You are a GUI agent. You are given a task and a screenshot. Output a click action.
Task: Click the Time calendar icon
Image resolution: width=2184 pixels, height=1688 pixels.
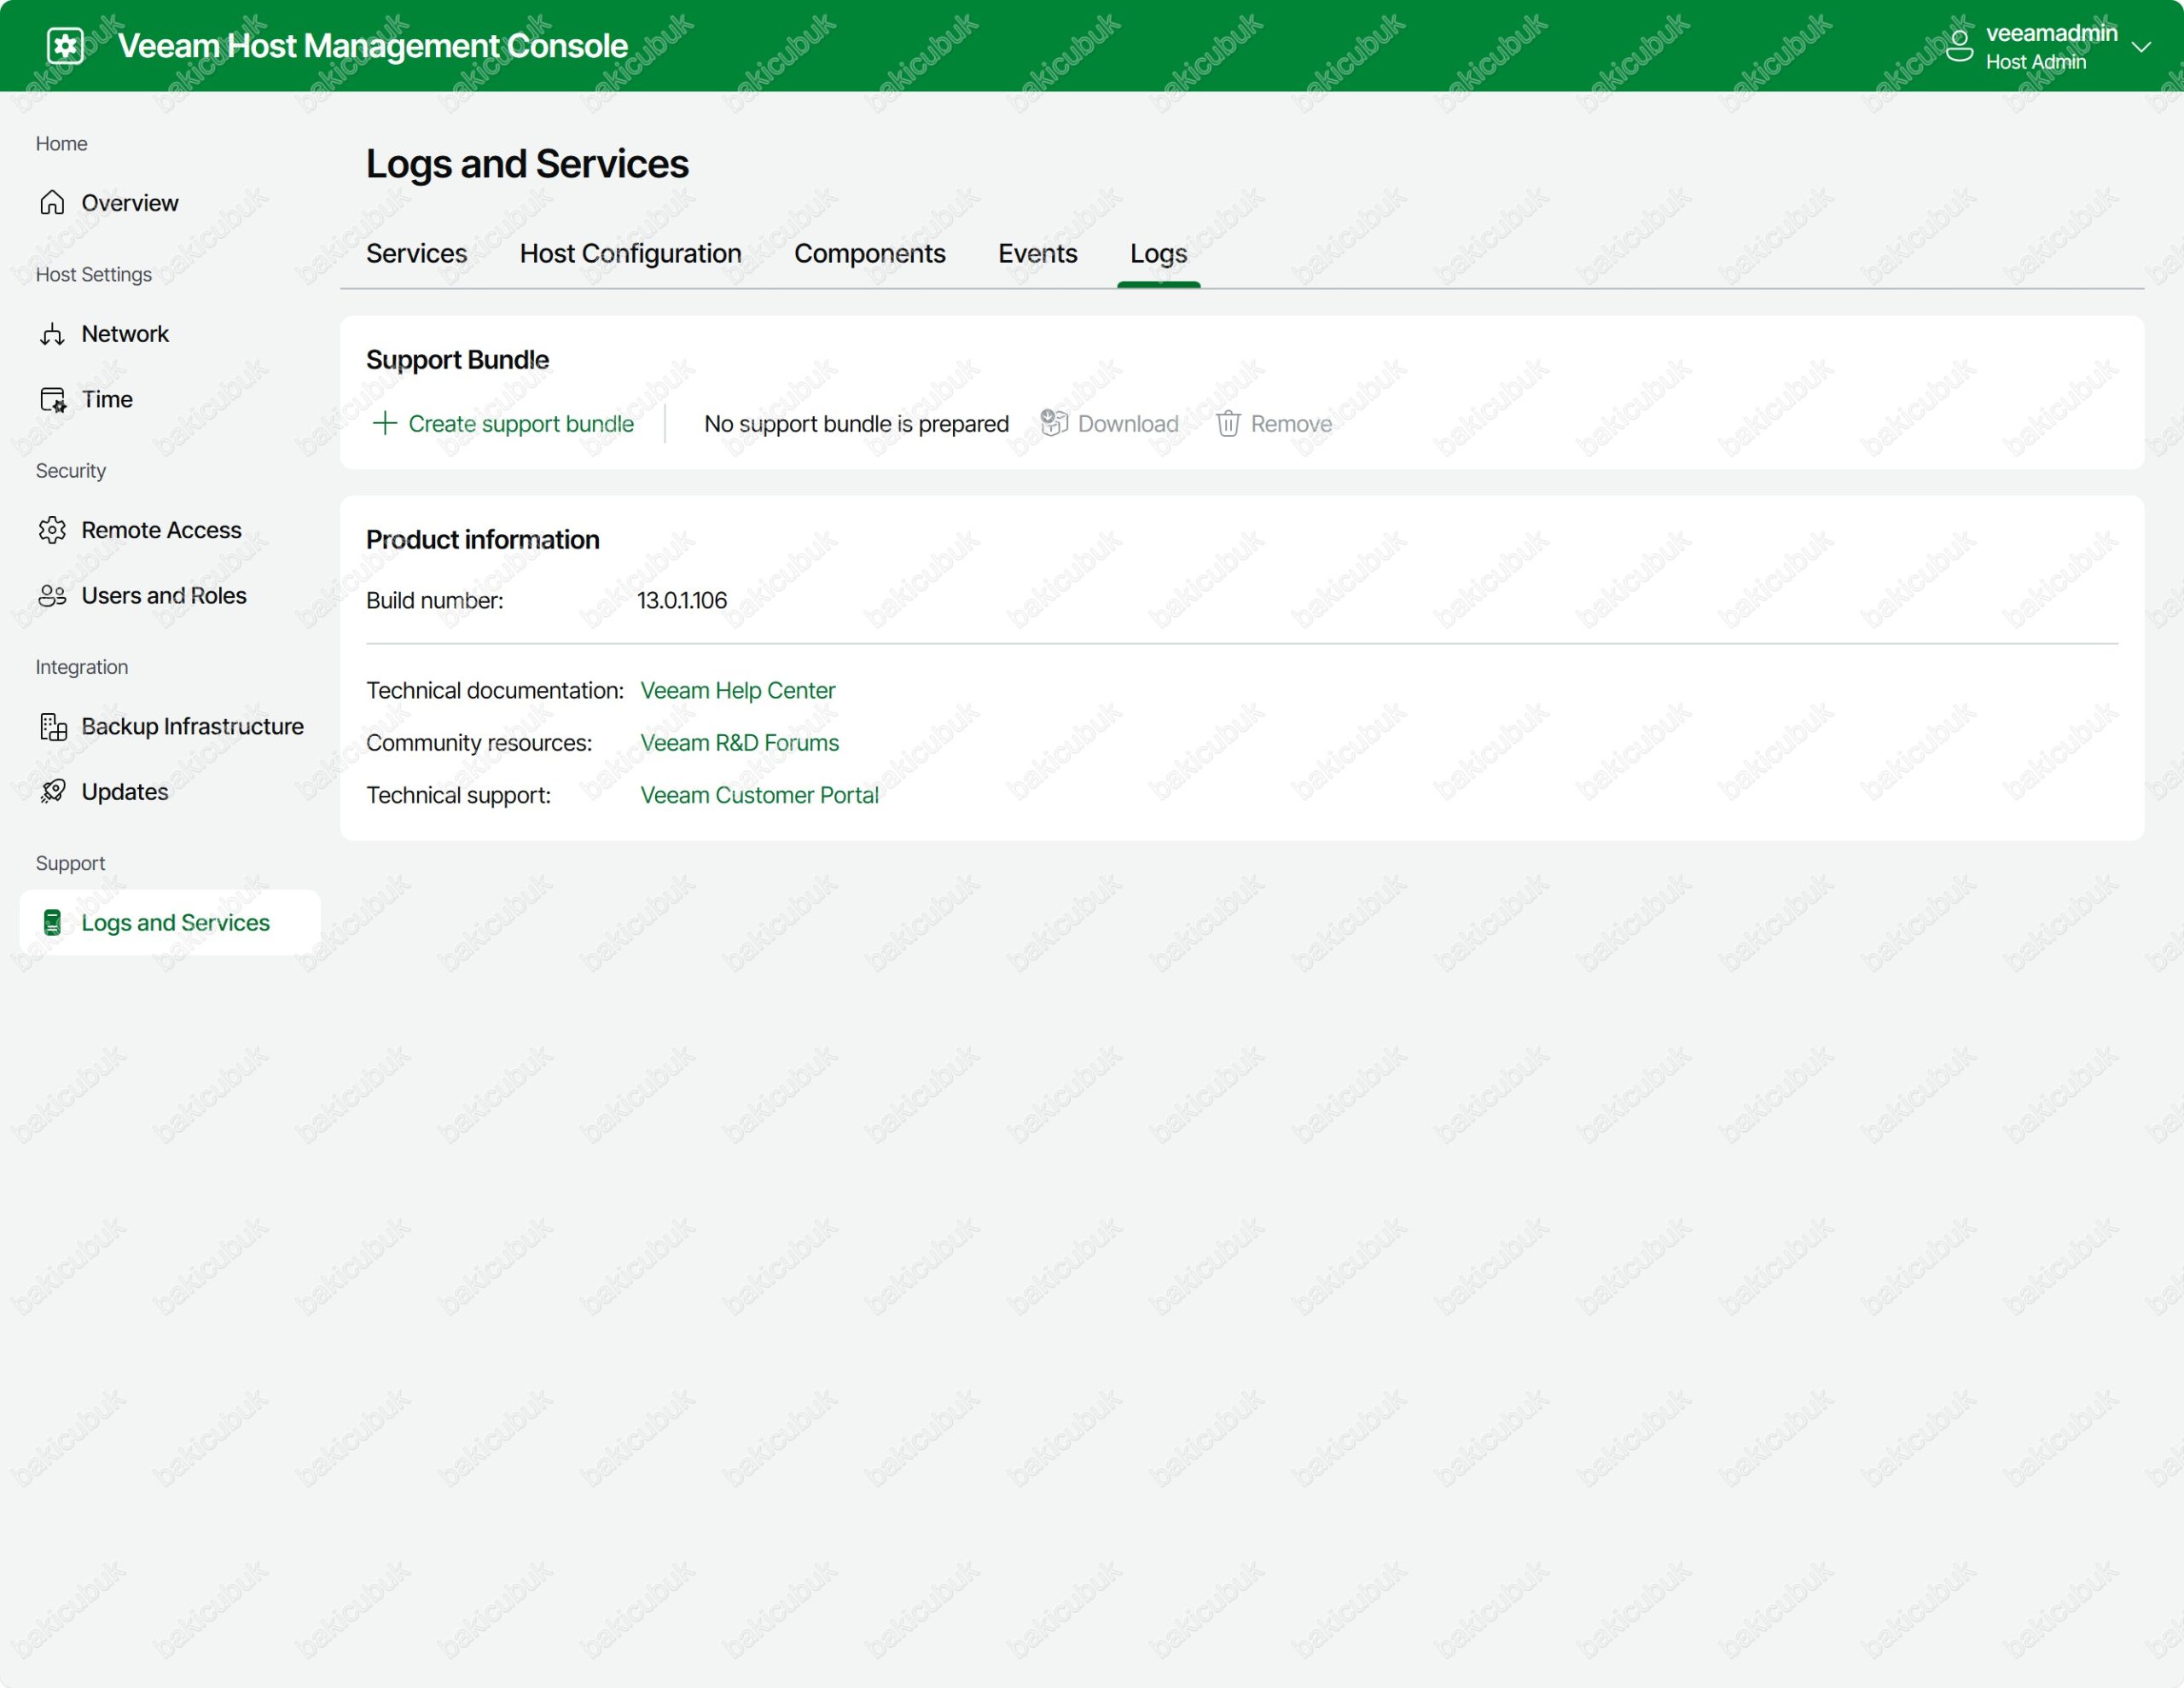tap(52, 400)
